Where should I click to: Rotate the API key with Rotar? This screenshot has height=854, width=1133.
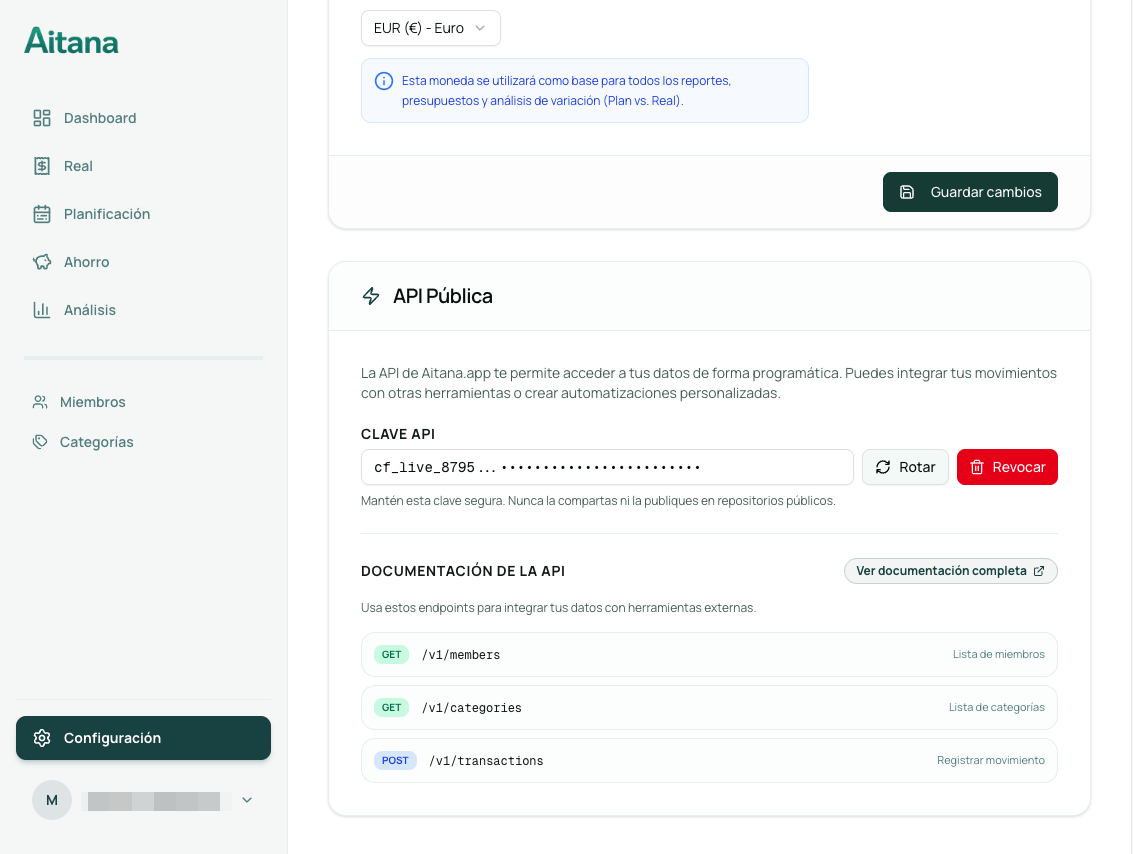(905, 467)
